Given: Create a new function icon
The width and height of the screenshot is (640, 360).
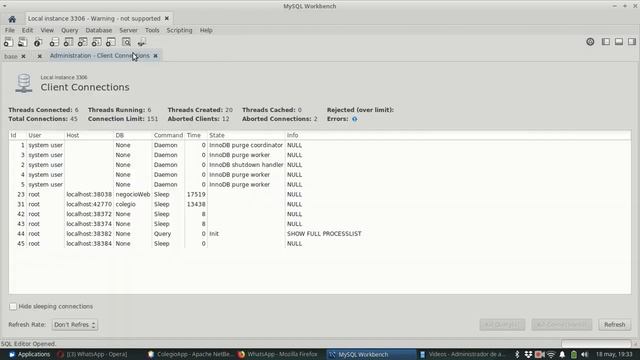Looking at the screenshot, I should (111, 42).
